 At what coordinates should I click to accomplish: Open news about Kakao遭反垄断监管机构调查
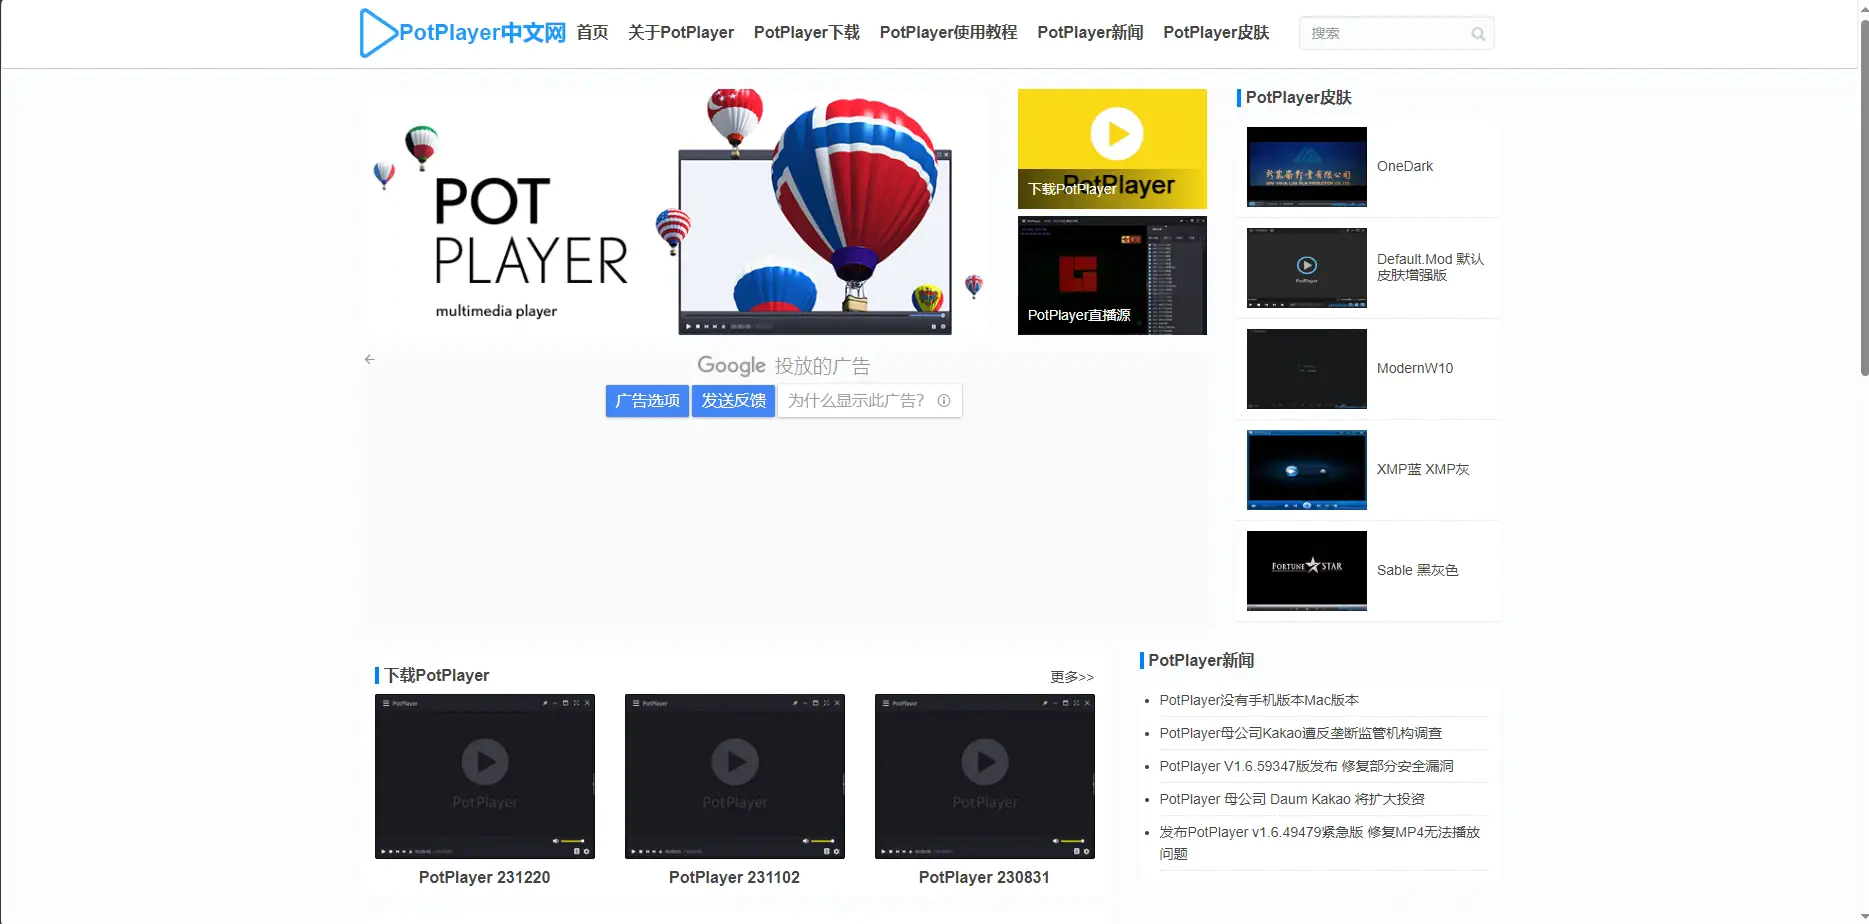tap(1301, 734)
